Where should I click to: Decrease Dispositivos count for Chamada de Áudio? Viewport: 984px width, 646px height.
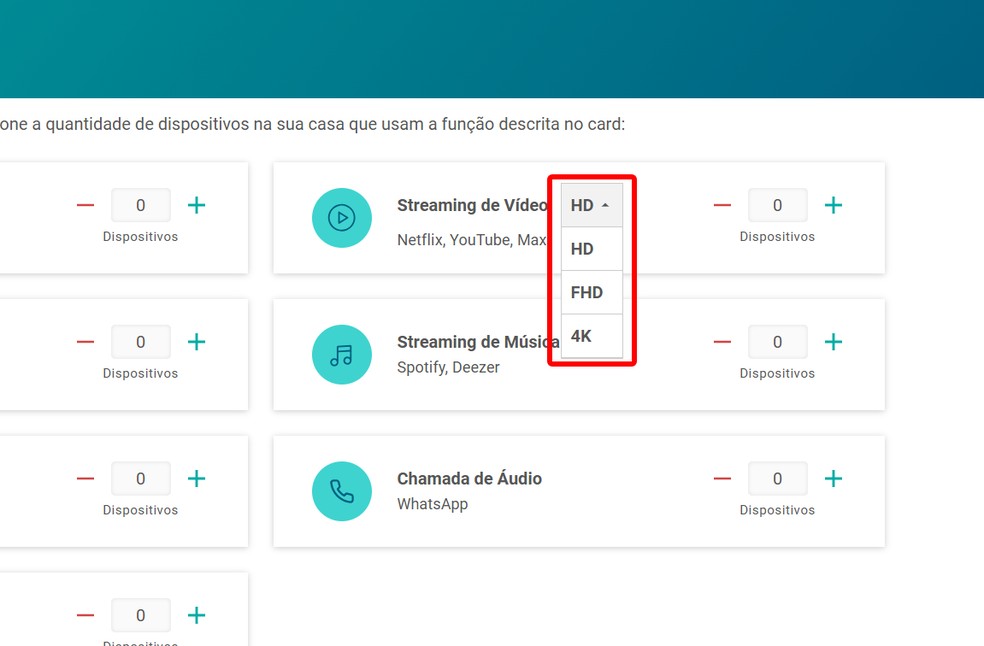(722, 478)
